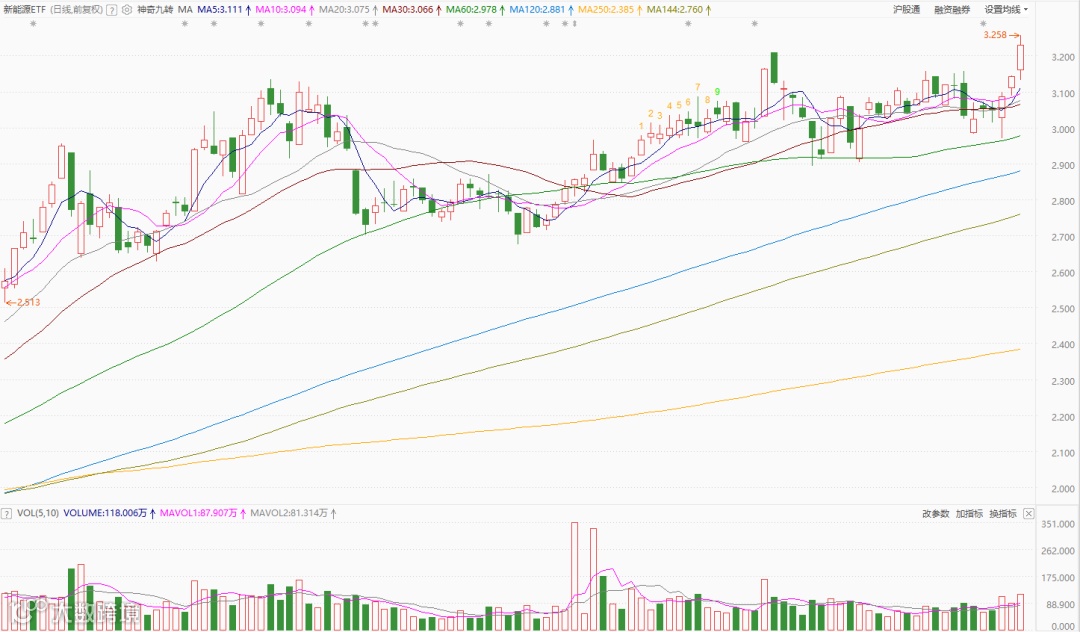Click the orange number 1 nine-turn marker
The height and width of the screenshot is (632, 1080).
click(641, 127)
